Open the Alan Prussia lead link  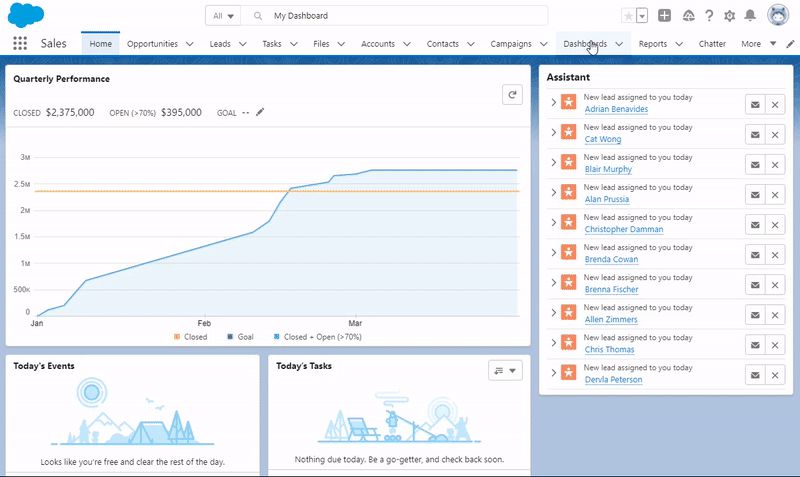(607, 199)
